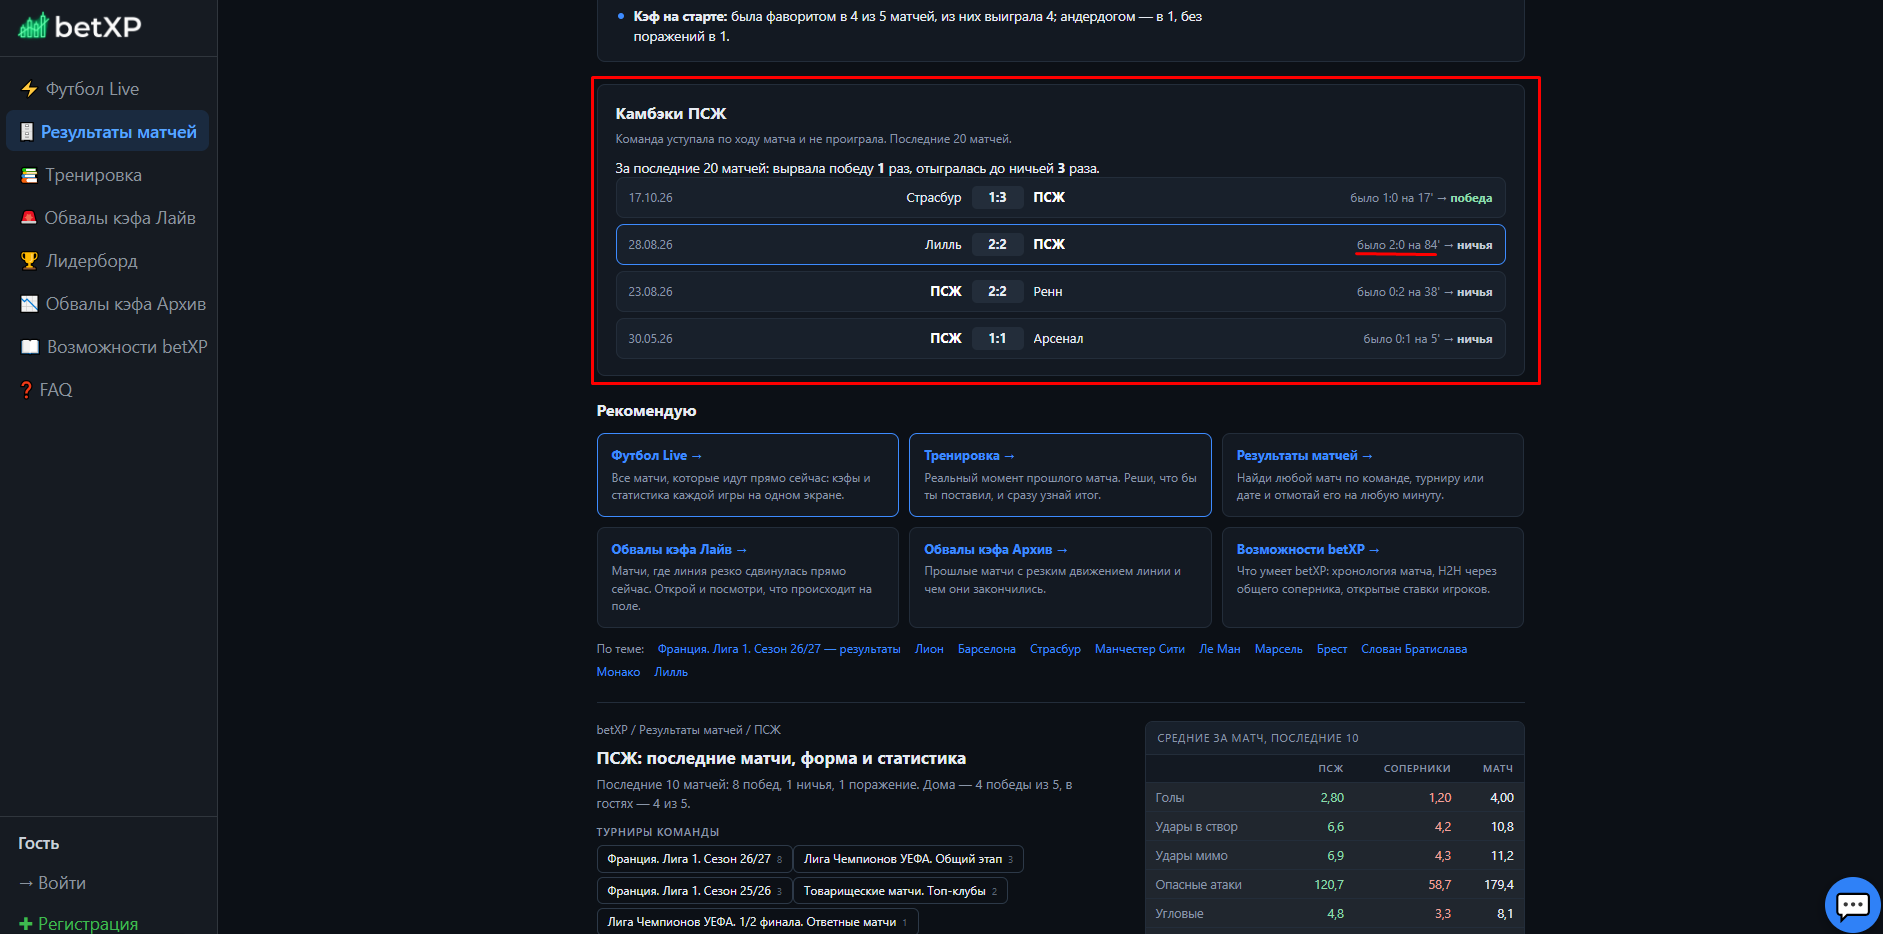Click Обвалы кэфа Архив chart icon
The image size is (1883, 934).
[29, 304]
